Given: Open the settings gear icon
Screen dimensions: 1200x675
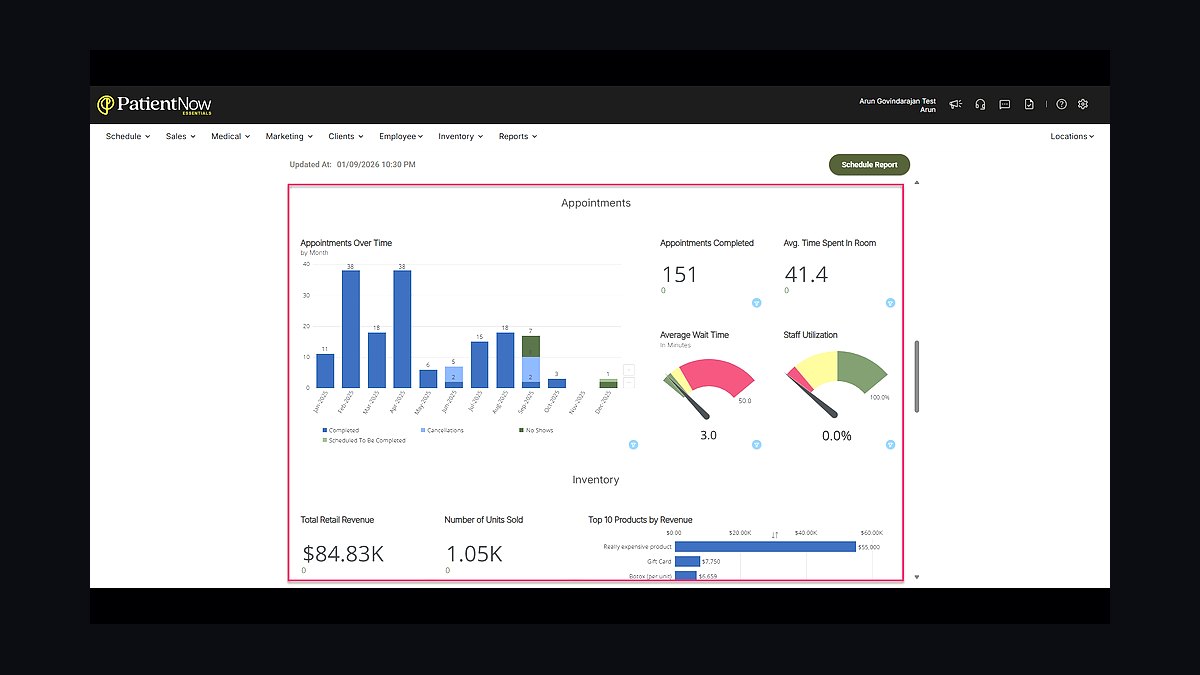Looking at the screenshot, I should coord(1083,104).
